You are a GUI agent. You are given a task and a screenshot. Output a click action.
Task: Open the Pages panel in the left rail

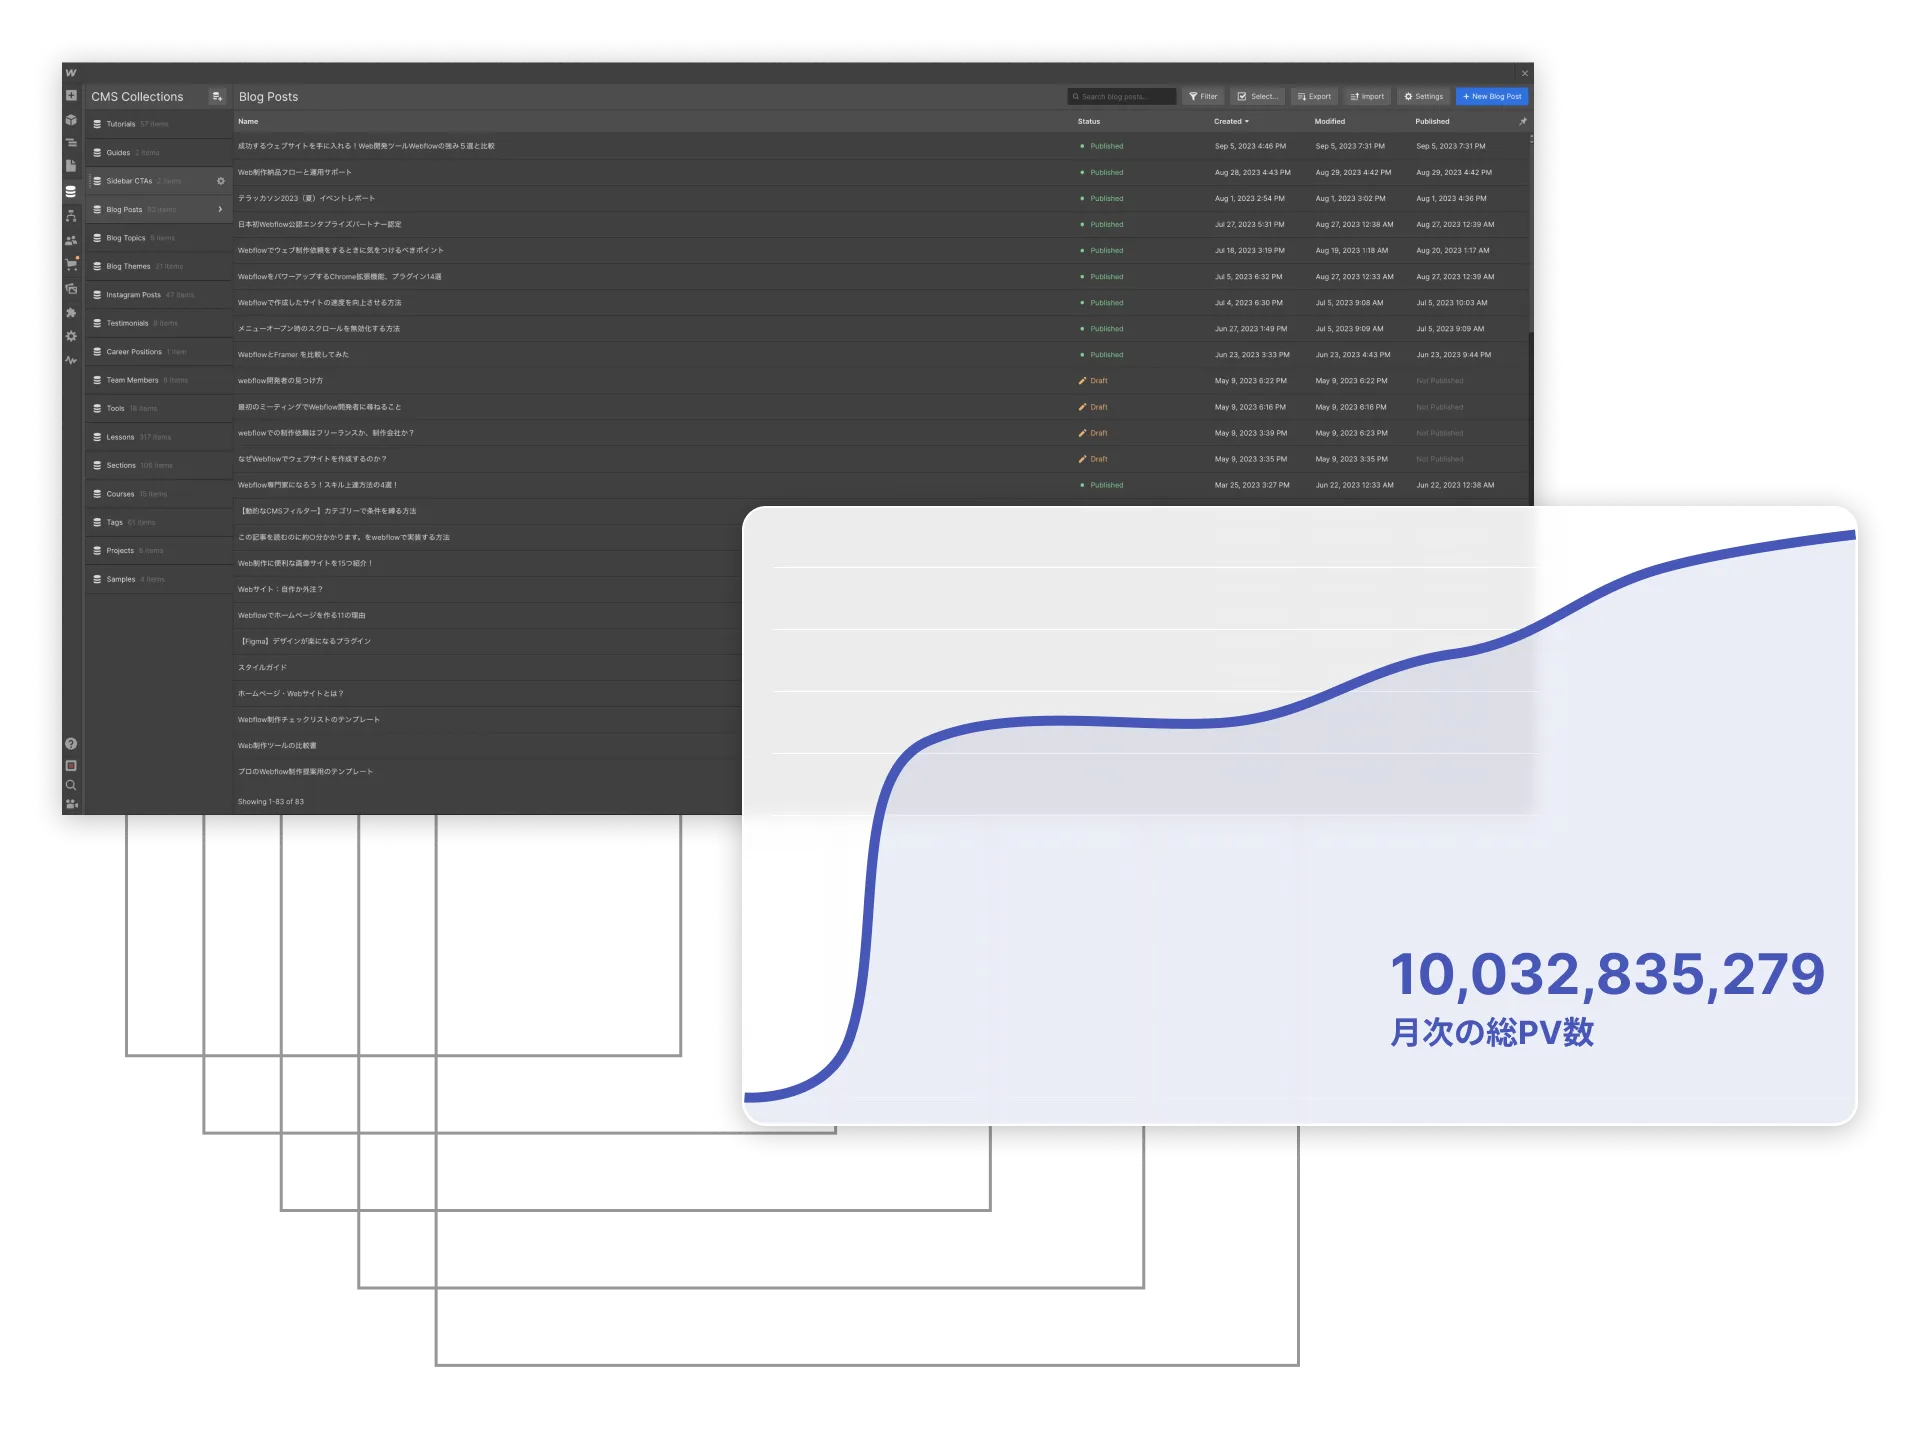point(71,167)
